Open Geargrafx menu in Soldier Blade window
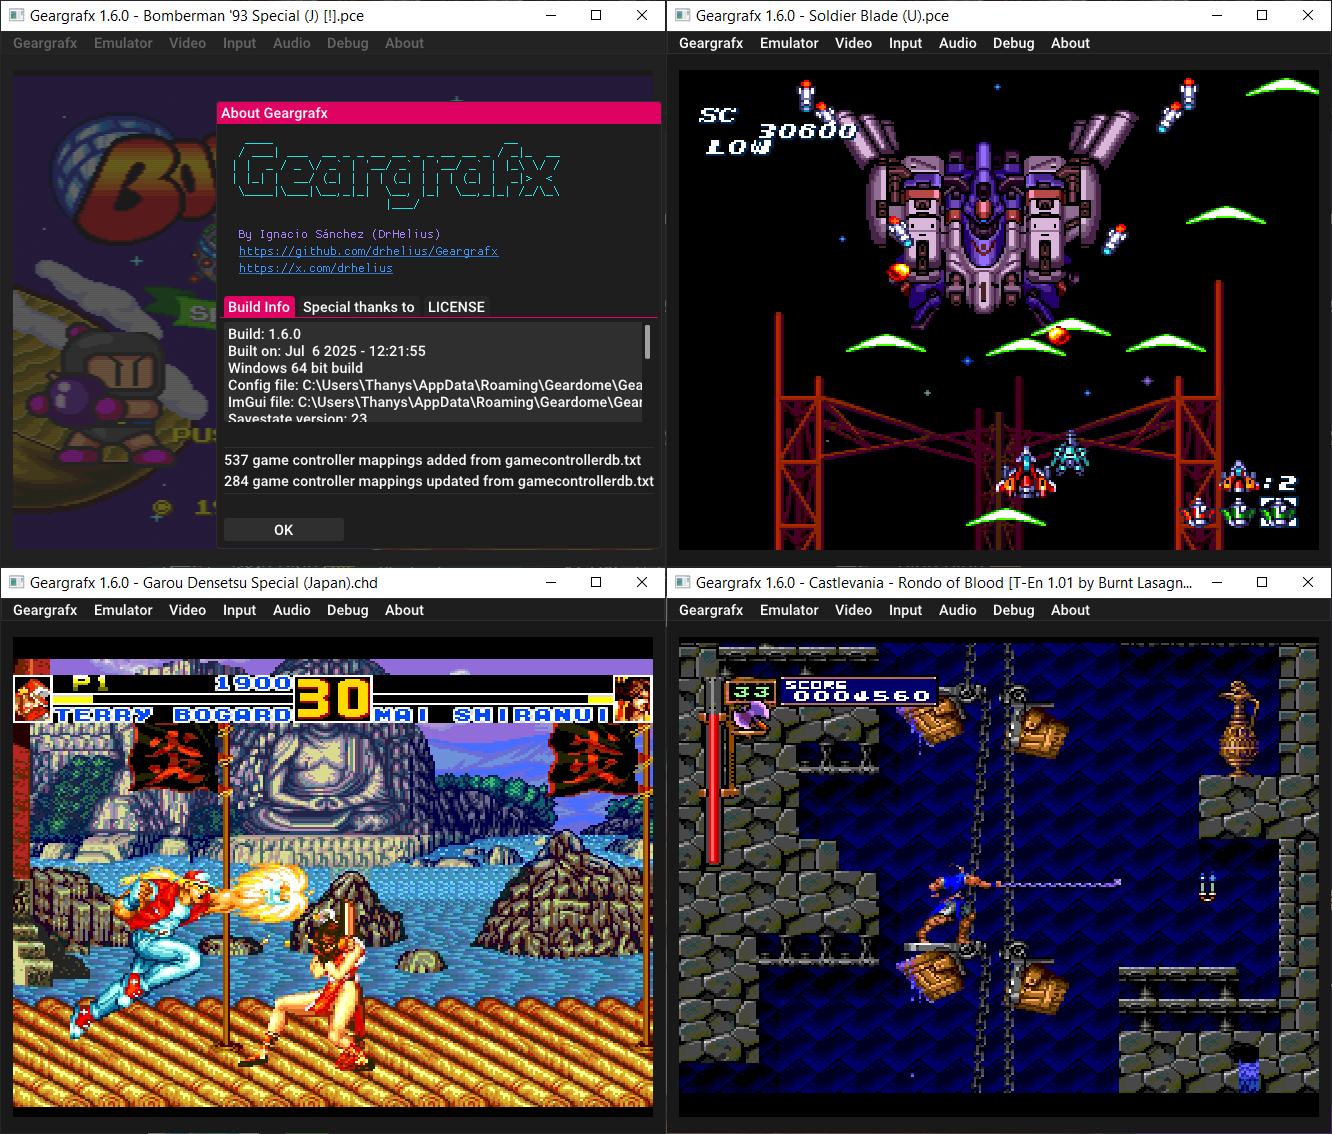1332x1134 pixels. [711, 43]
